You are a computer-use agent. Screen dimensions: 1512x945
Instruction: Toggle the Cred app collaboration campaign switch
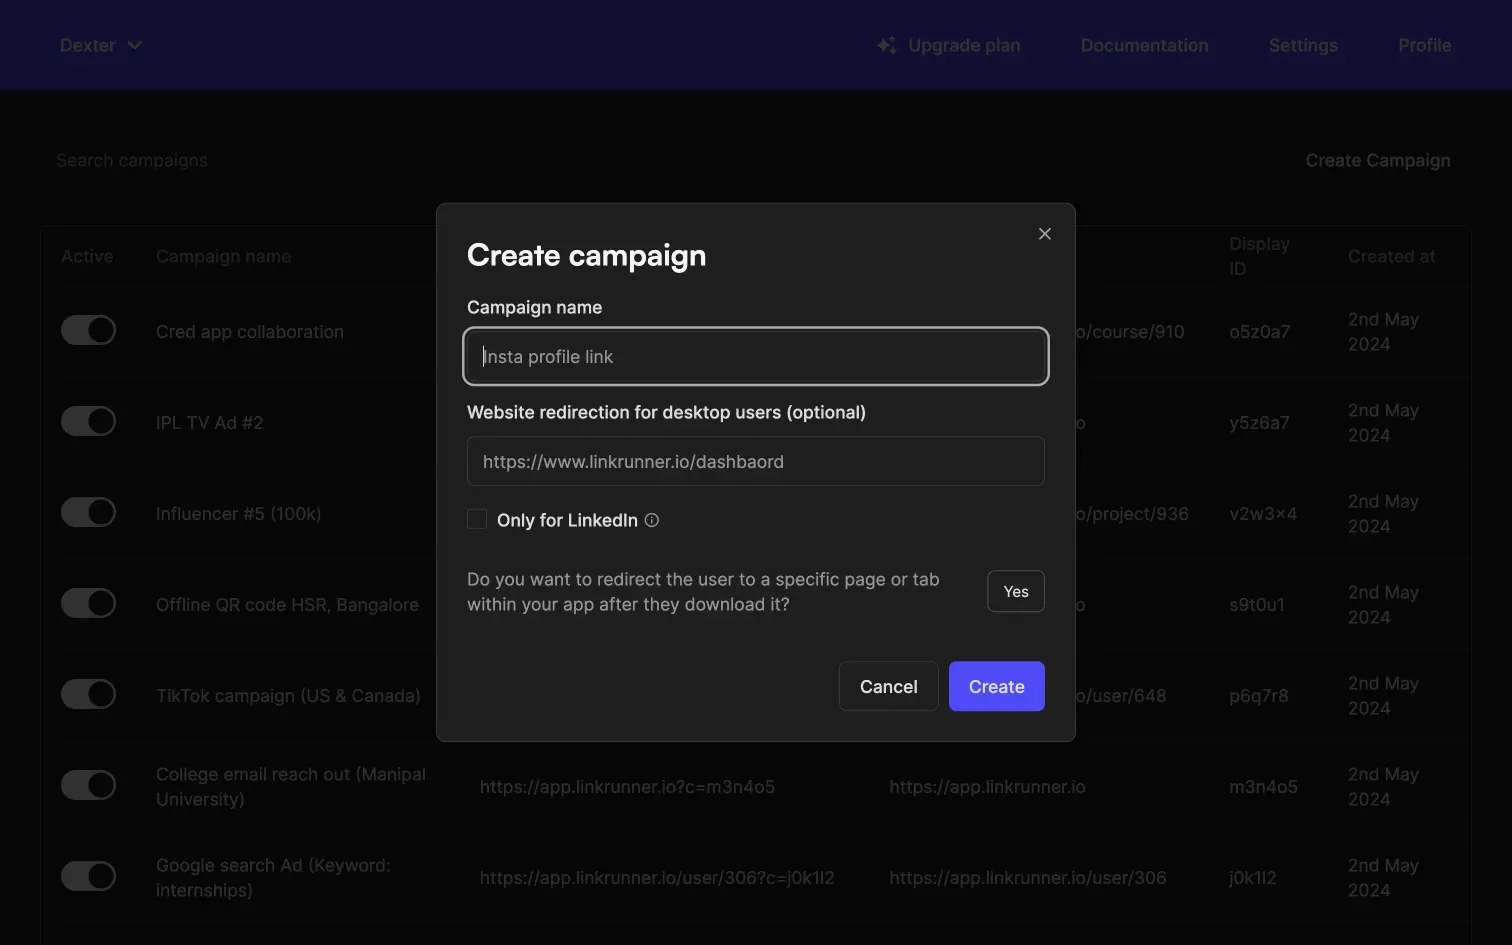click(x=88, y=331)
